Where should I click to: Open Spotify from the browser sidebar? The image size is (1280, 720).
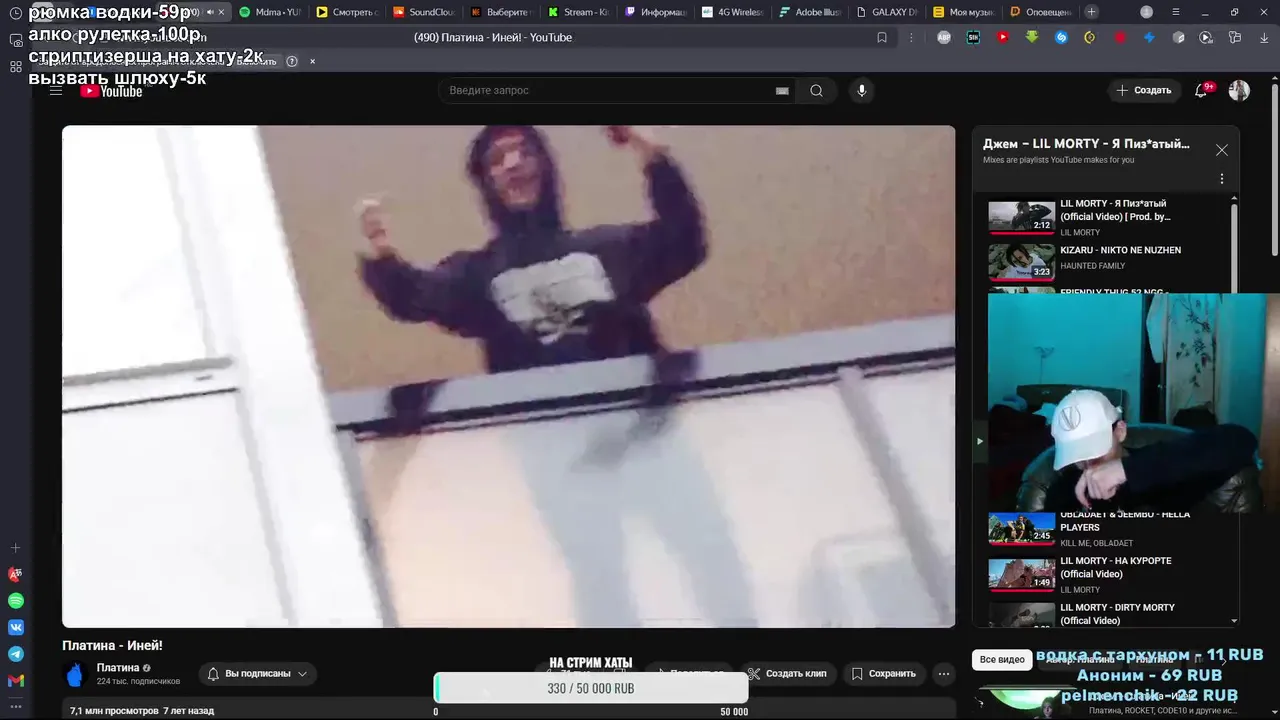[x=15, y=601]
